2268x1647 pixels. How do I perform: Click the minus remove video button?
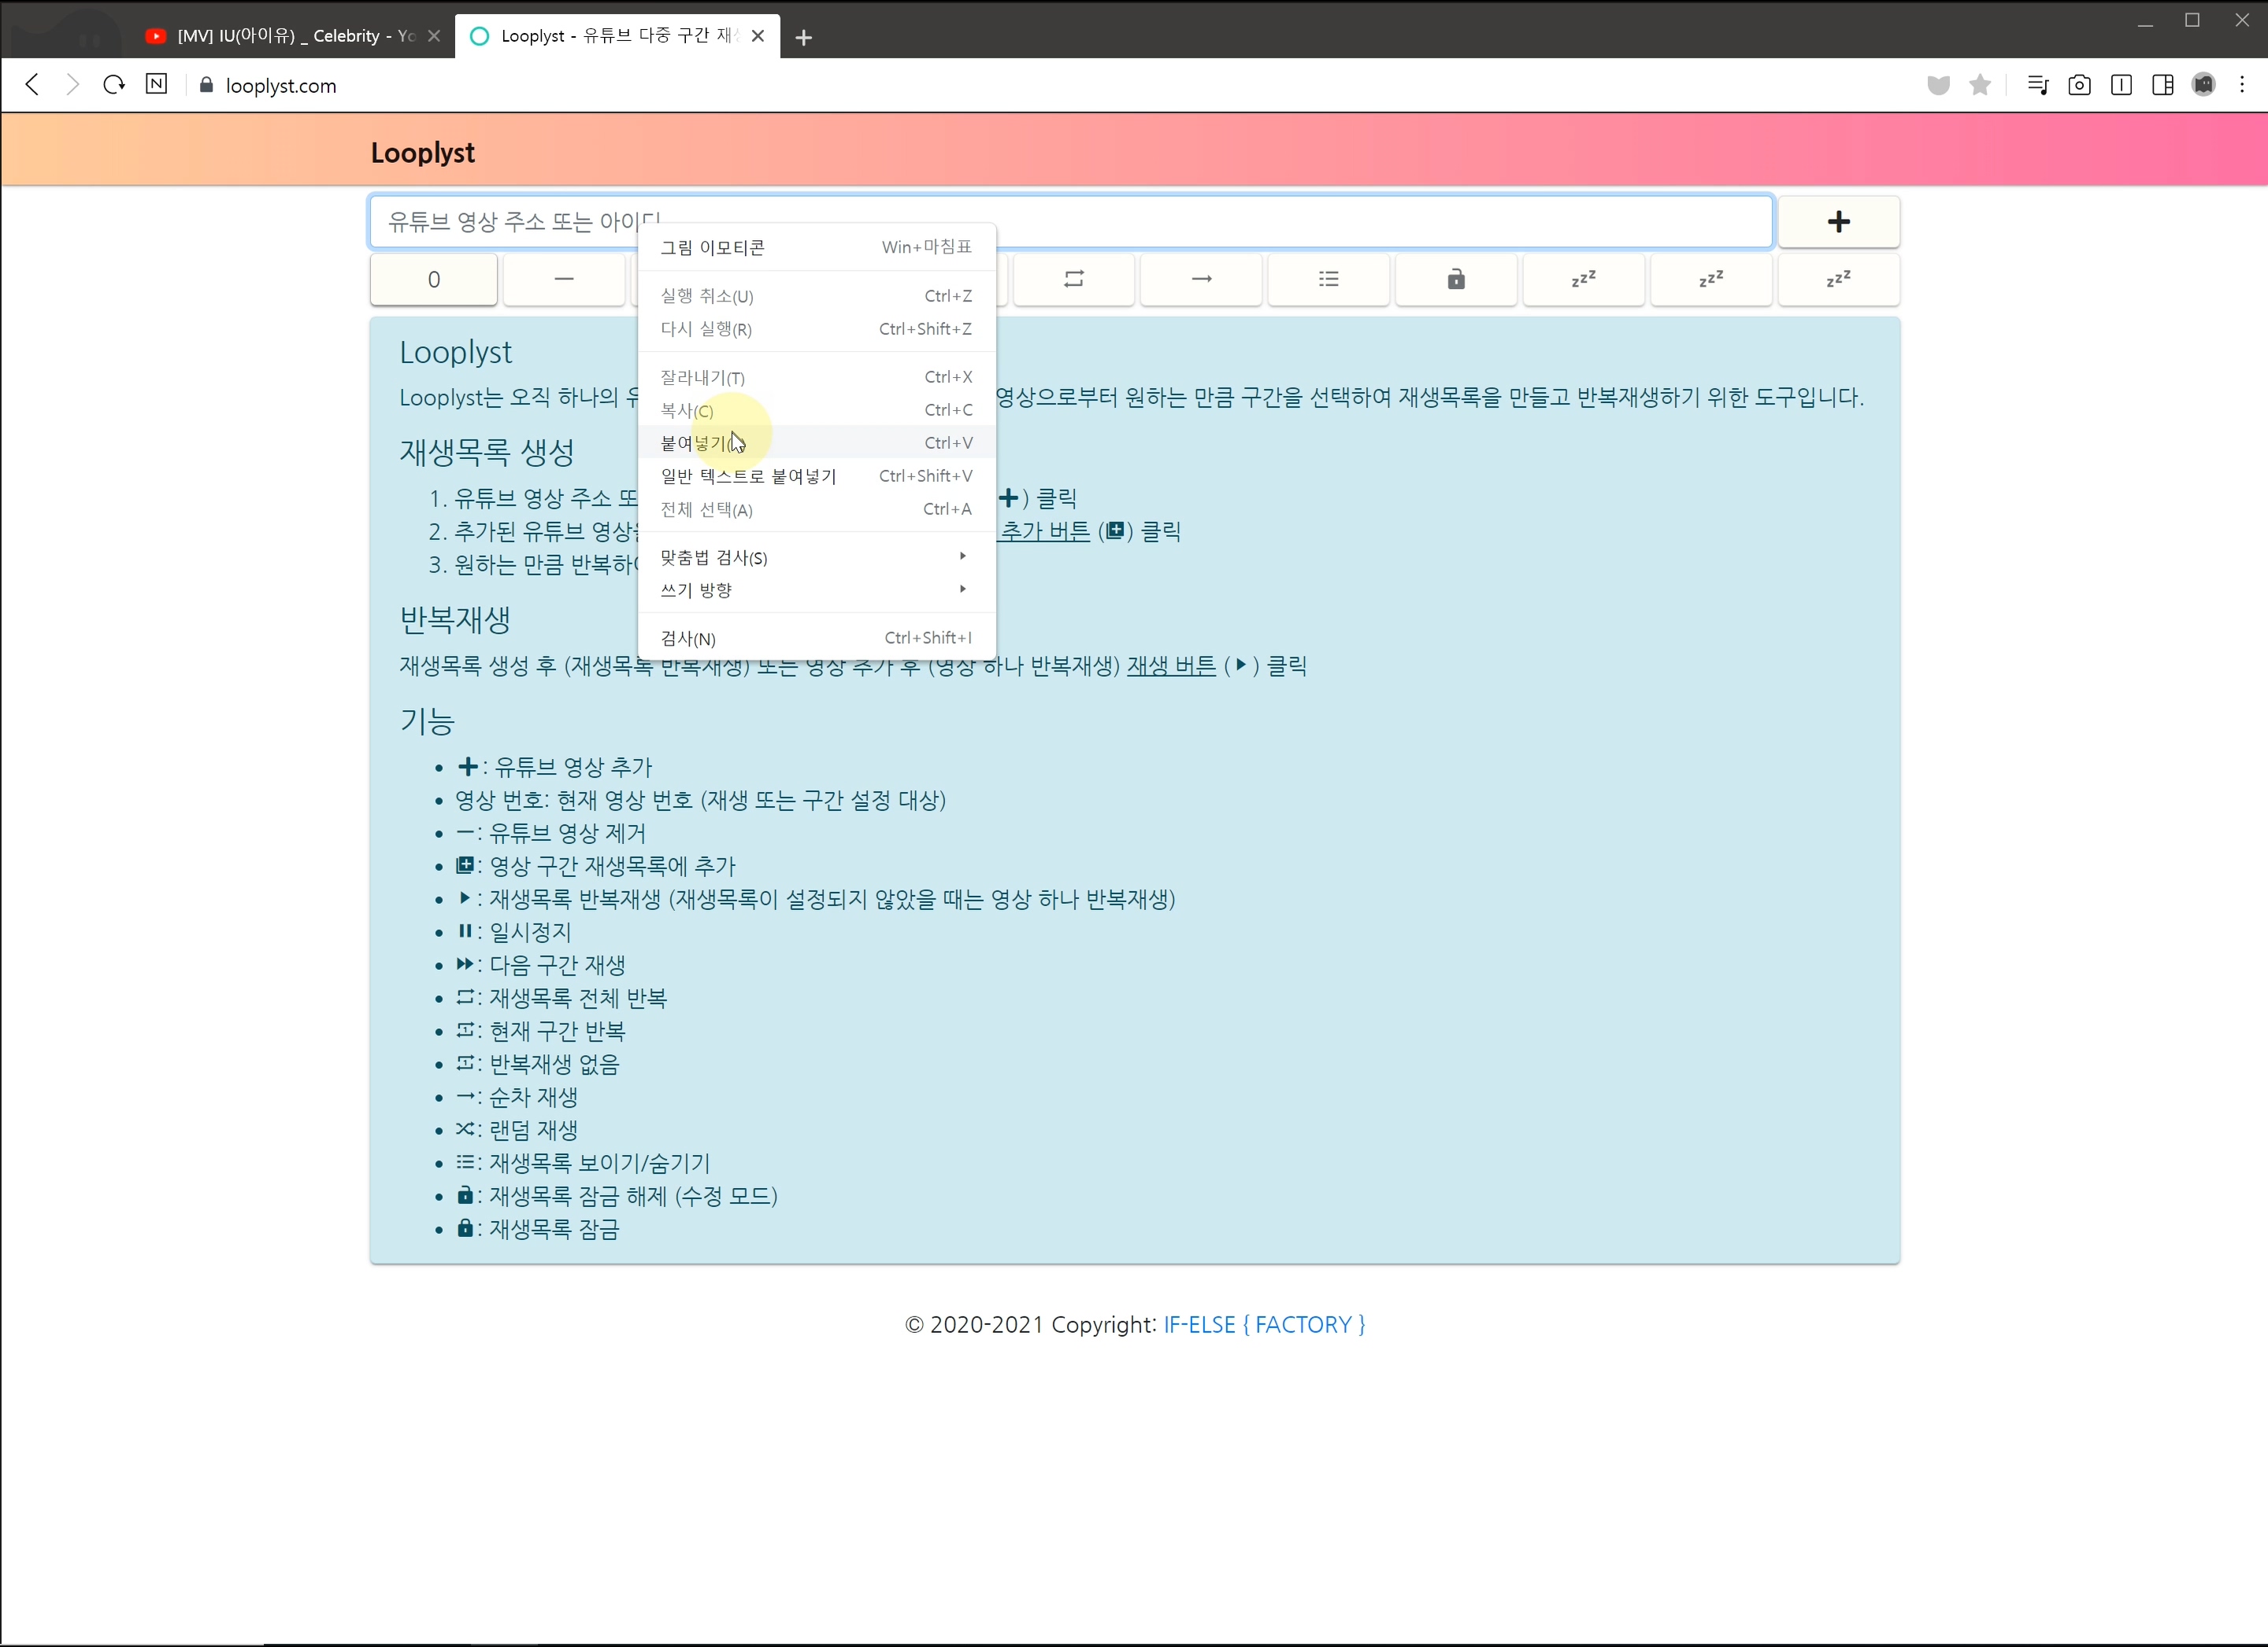tap(564, 279)
